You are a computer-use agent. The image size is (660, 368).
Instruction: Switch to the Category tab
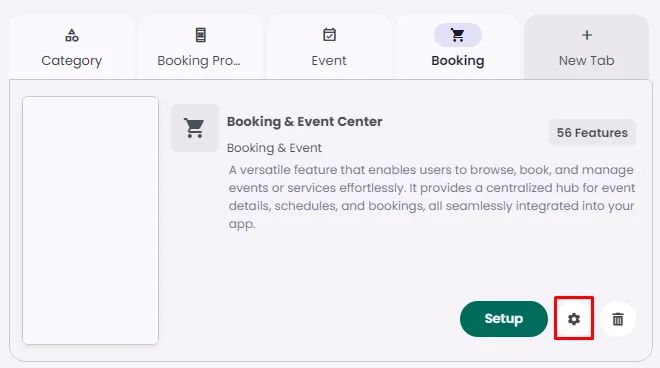(x=72, y=61)
